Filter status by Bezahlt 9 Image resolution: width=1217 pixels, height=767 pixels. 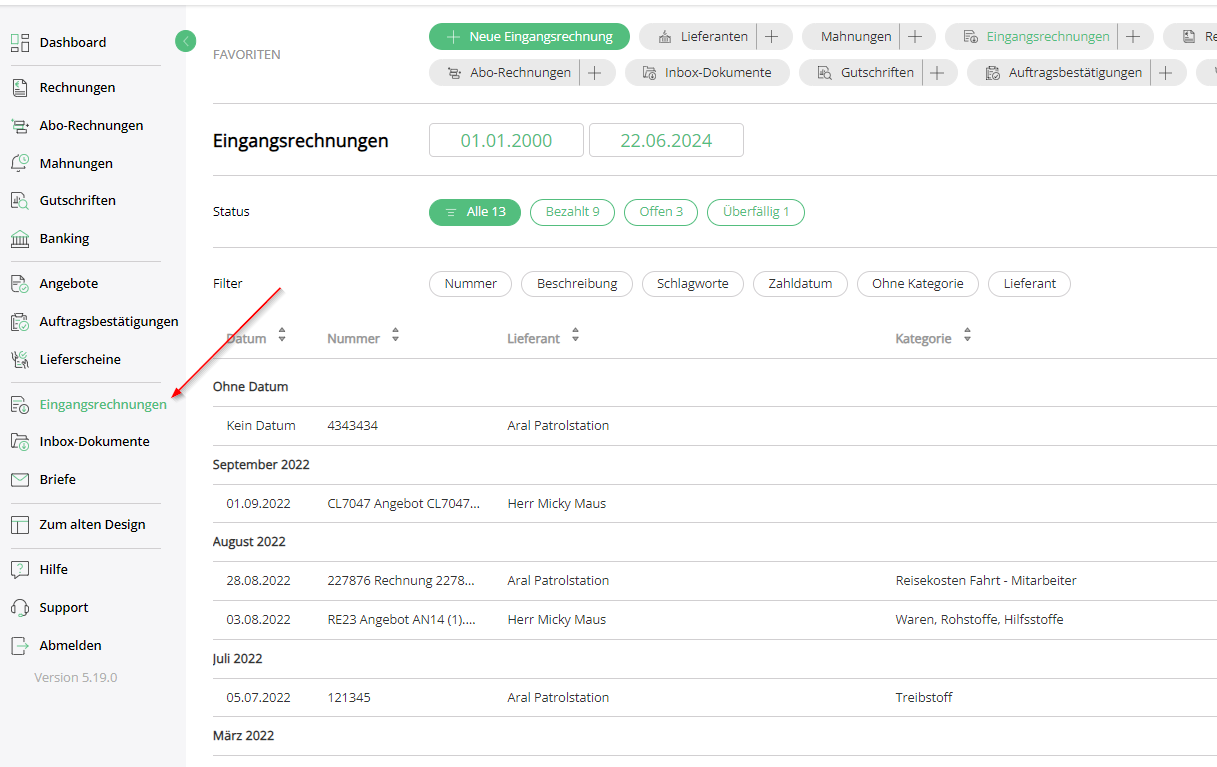coord(572,212)
